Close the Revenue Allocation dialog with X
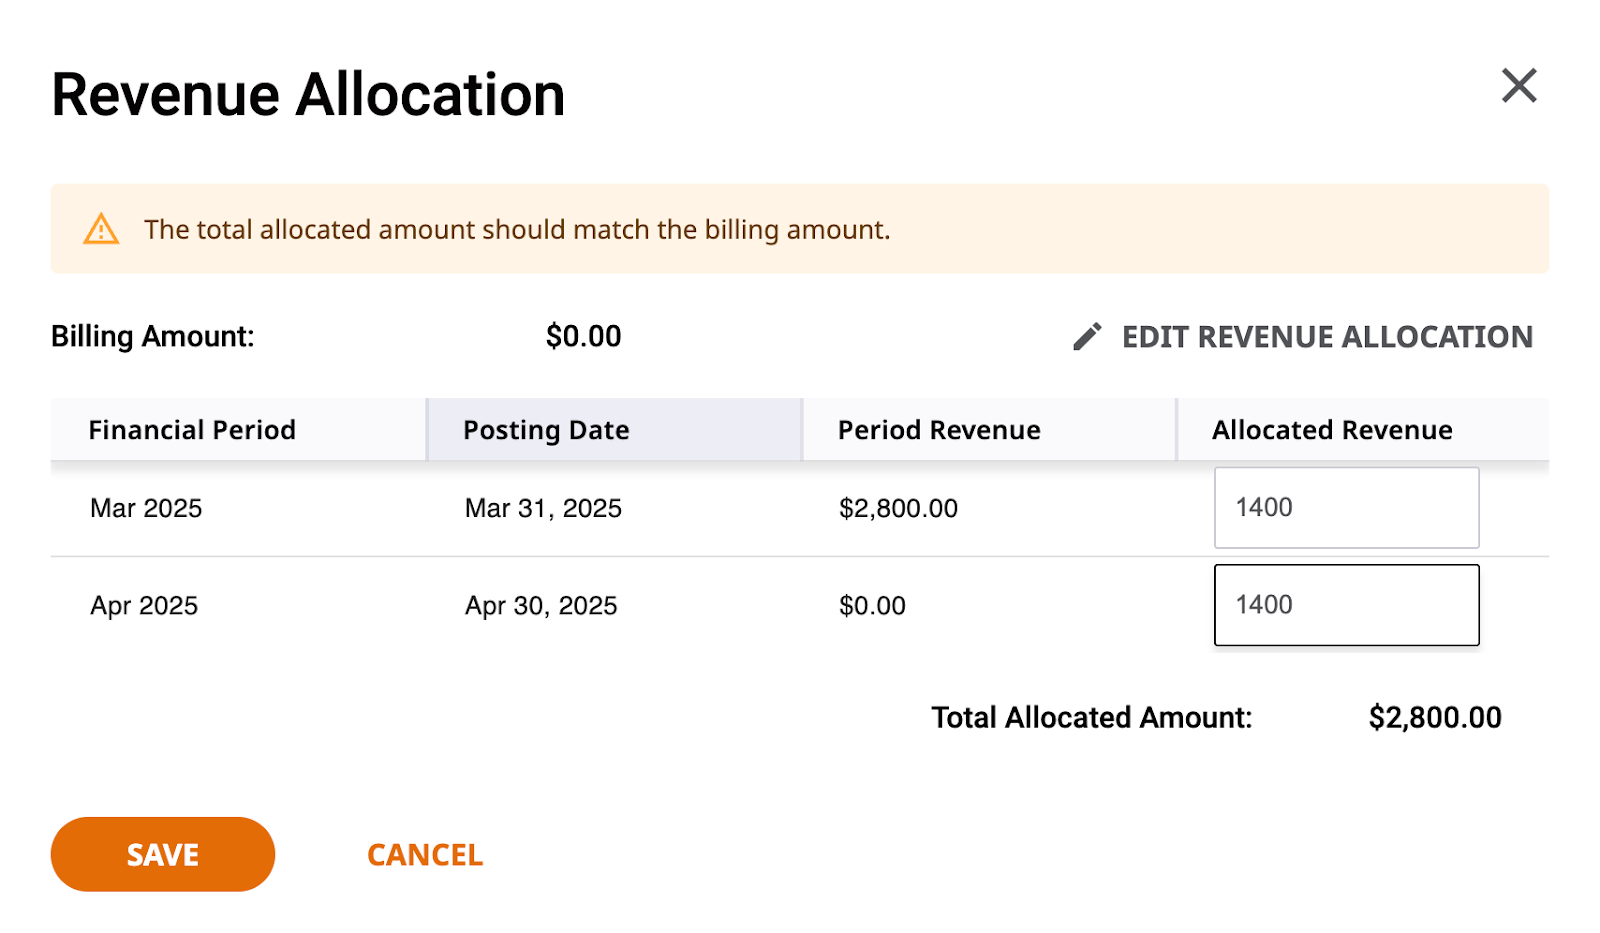The width and height of the screenshot is (1600, 933). [1518, 86]
